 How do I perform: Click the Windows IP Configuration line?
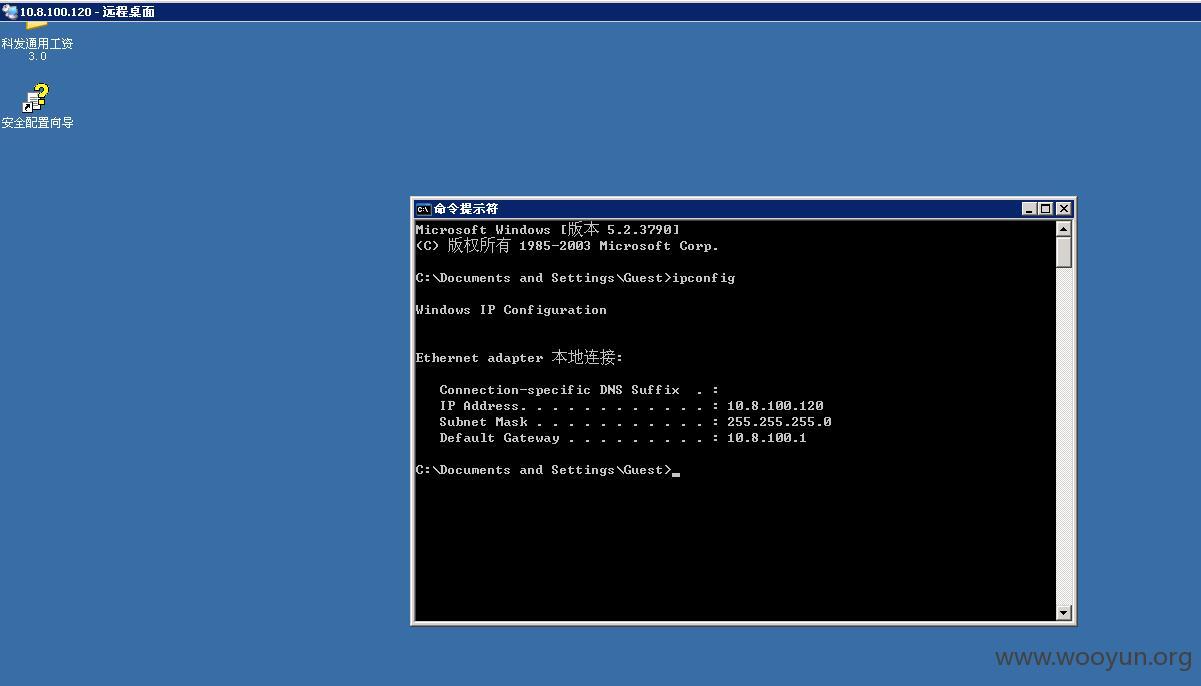tap(511, 310)
